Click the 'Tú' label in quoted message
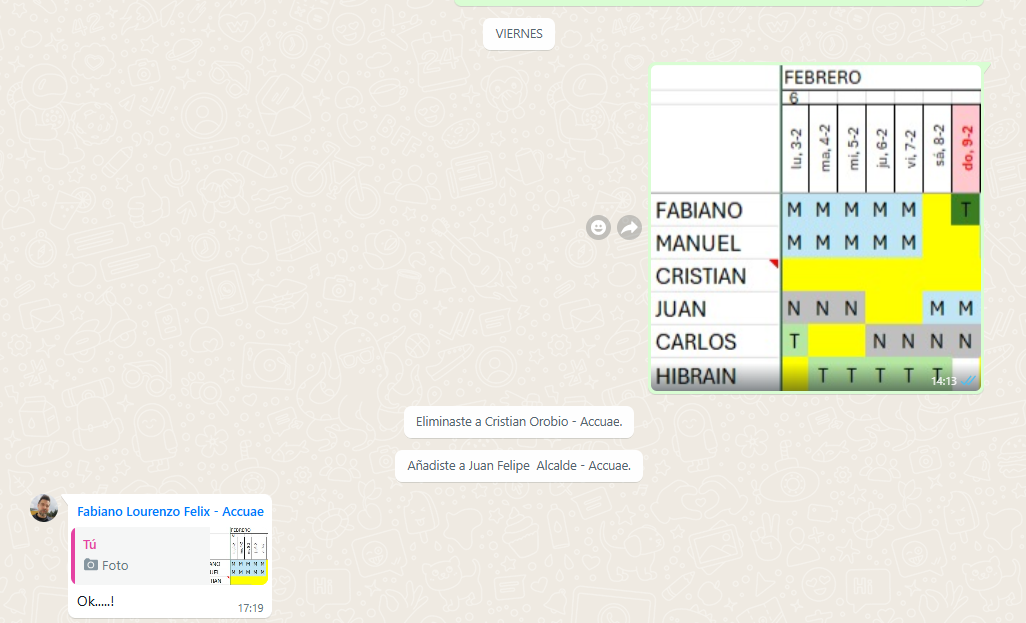This screenshot has height=623, width=1026. click(x=90, y=545)
